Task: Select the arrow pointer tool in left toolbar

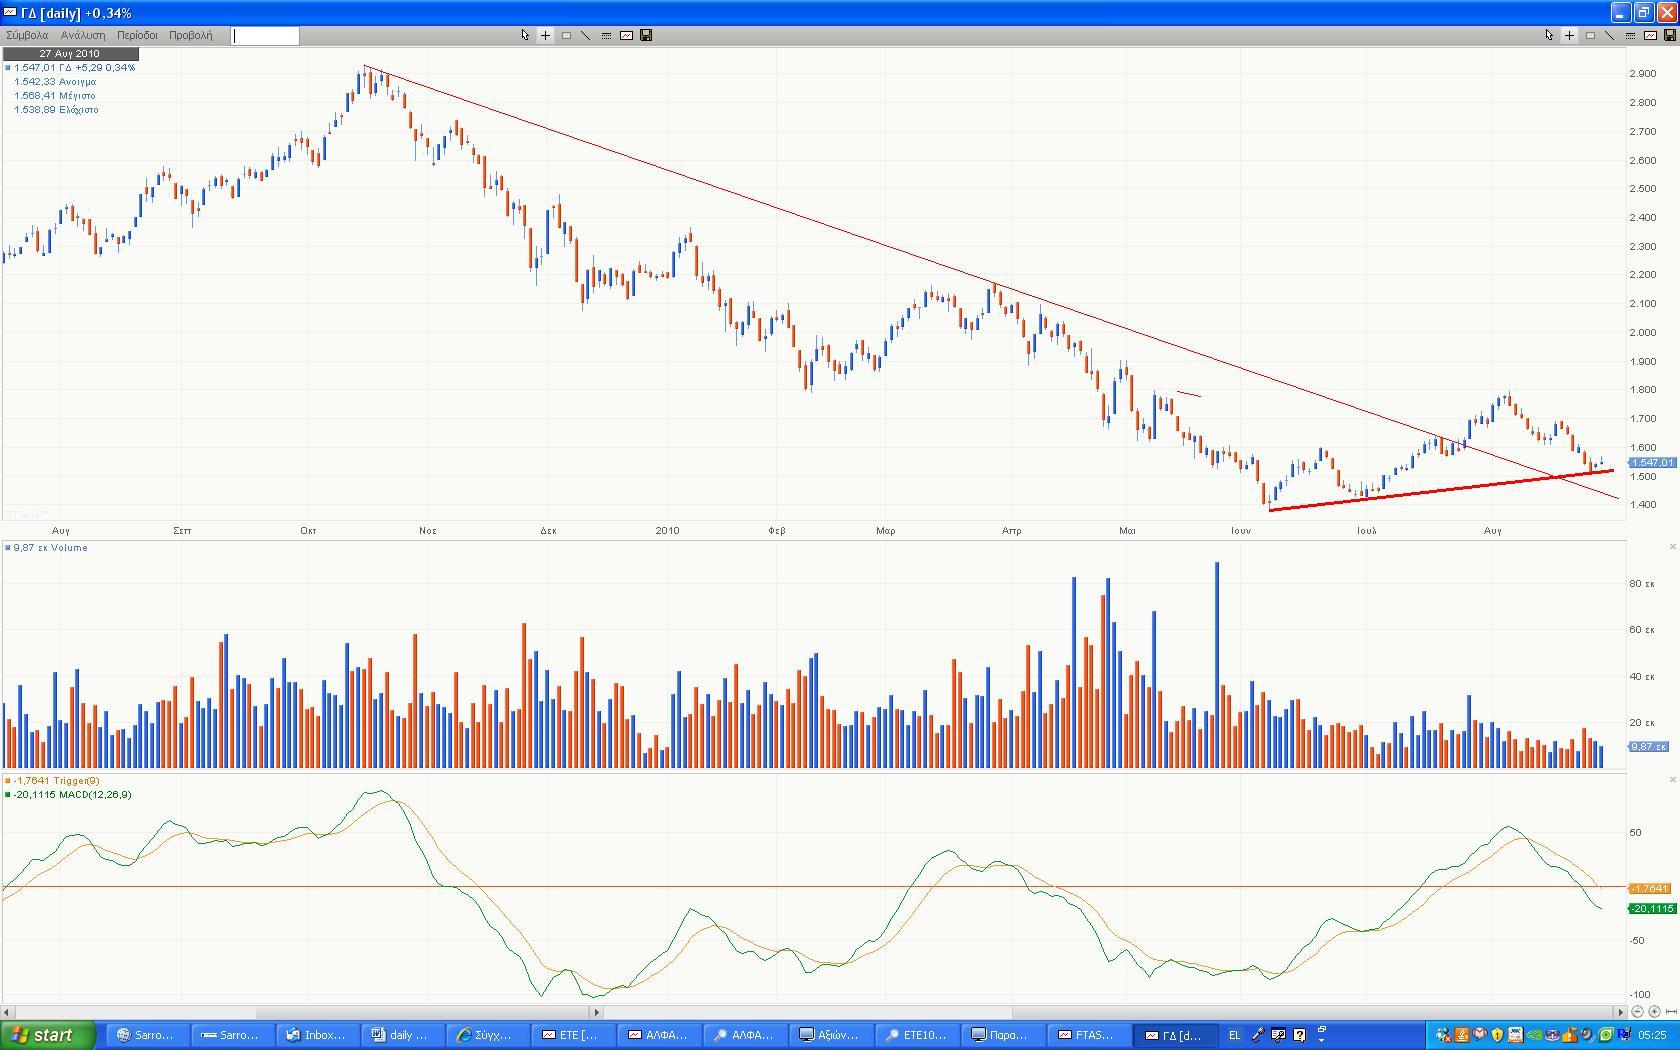Action: [525, 35]
